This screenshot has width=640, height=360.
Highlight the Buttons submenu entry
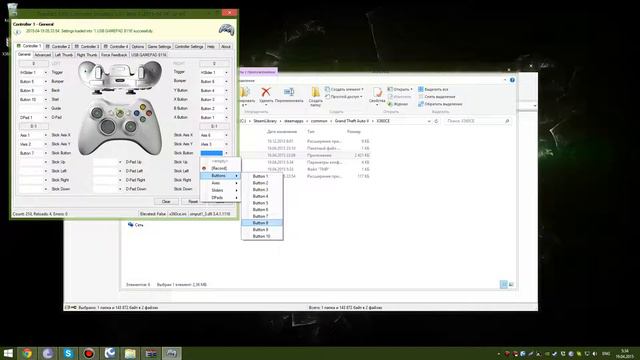point(220,176)
